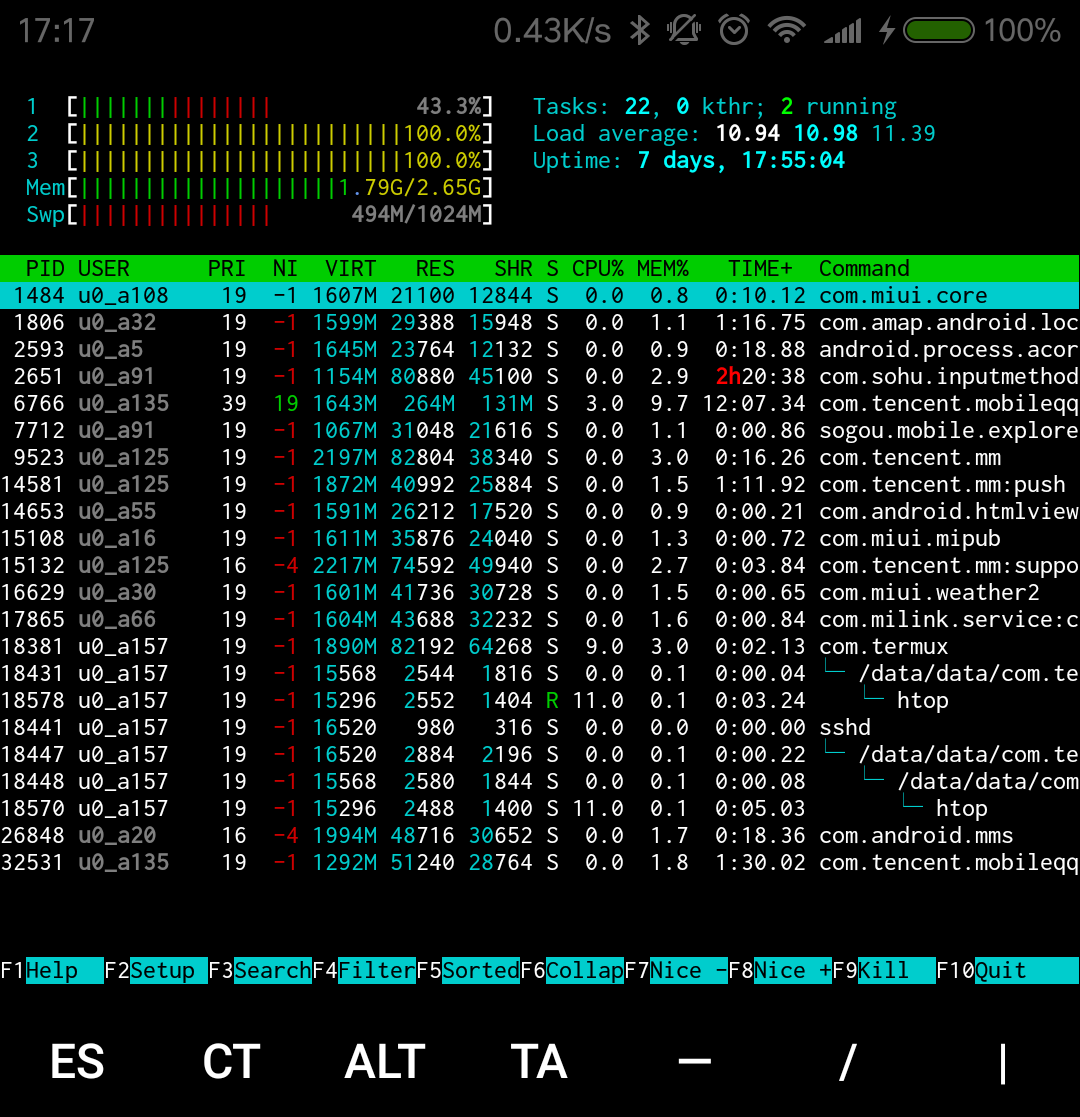Tap the silent mode bell icon
The height and width of the screenshot is (1117, 1080).
pos(684,31)
